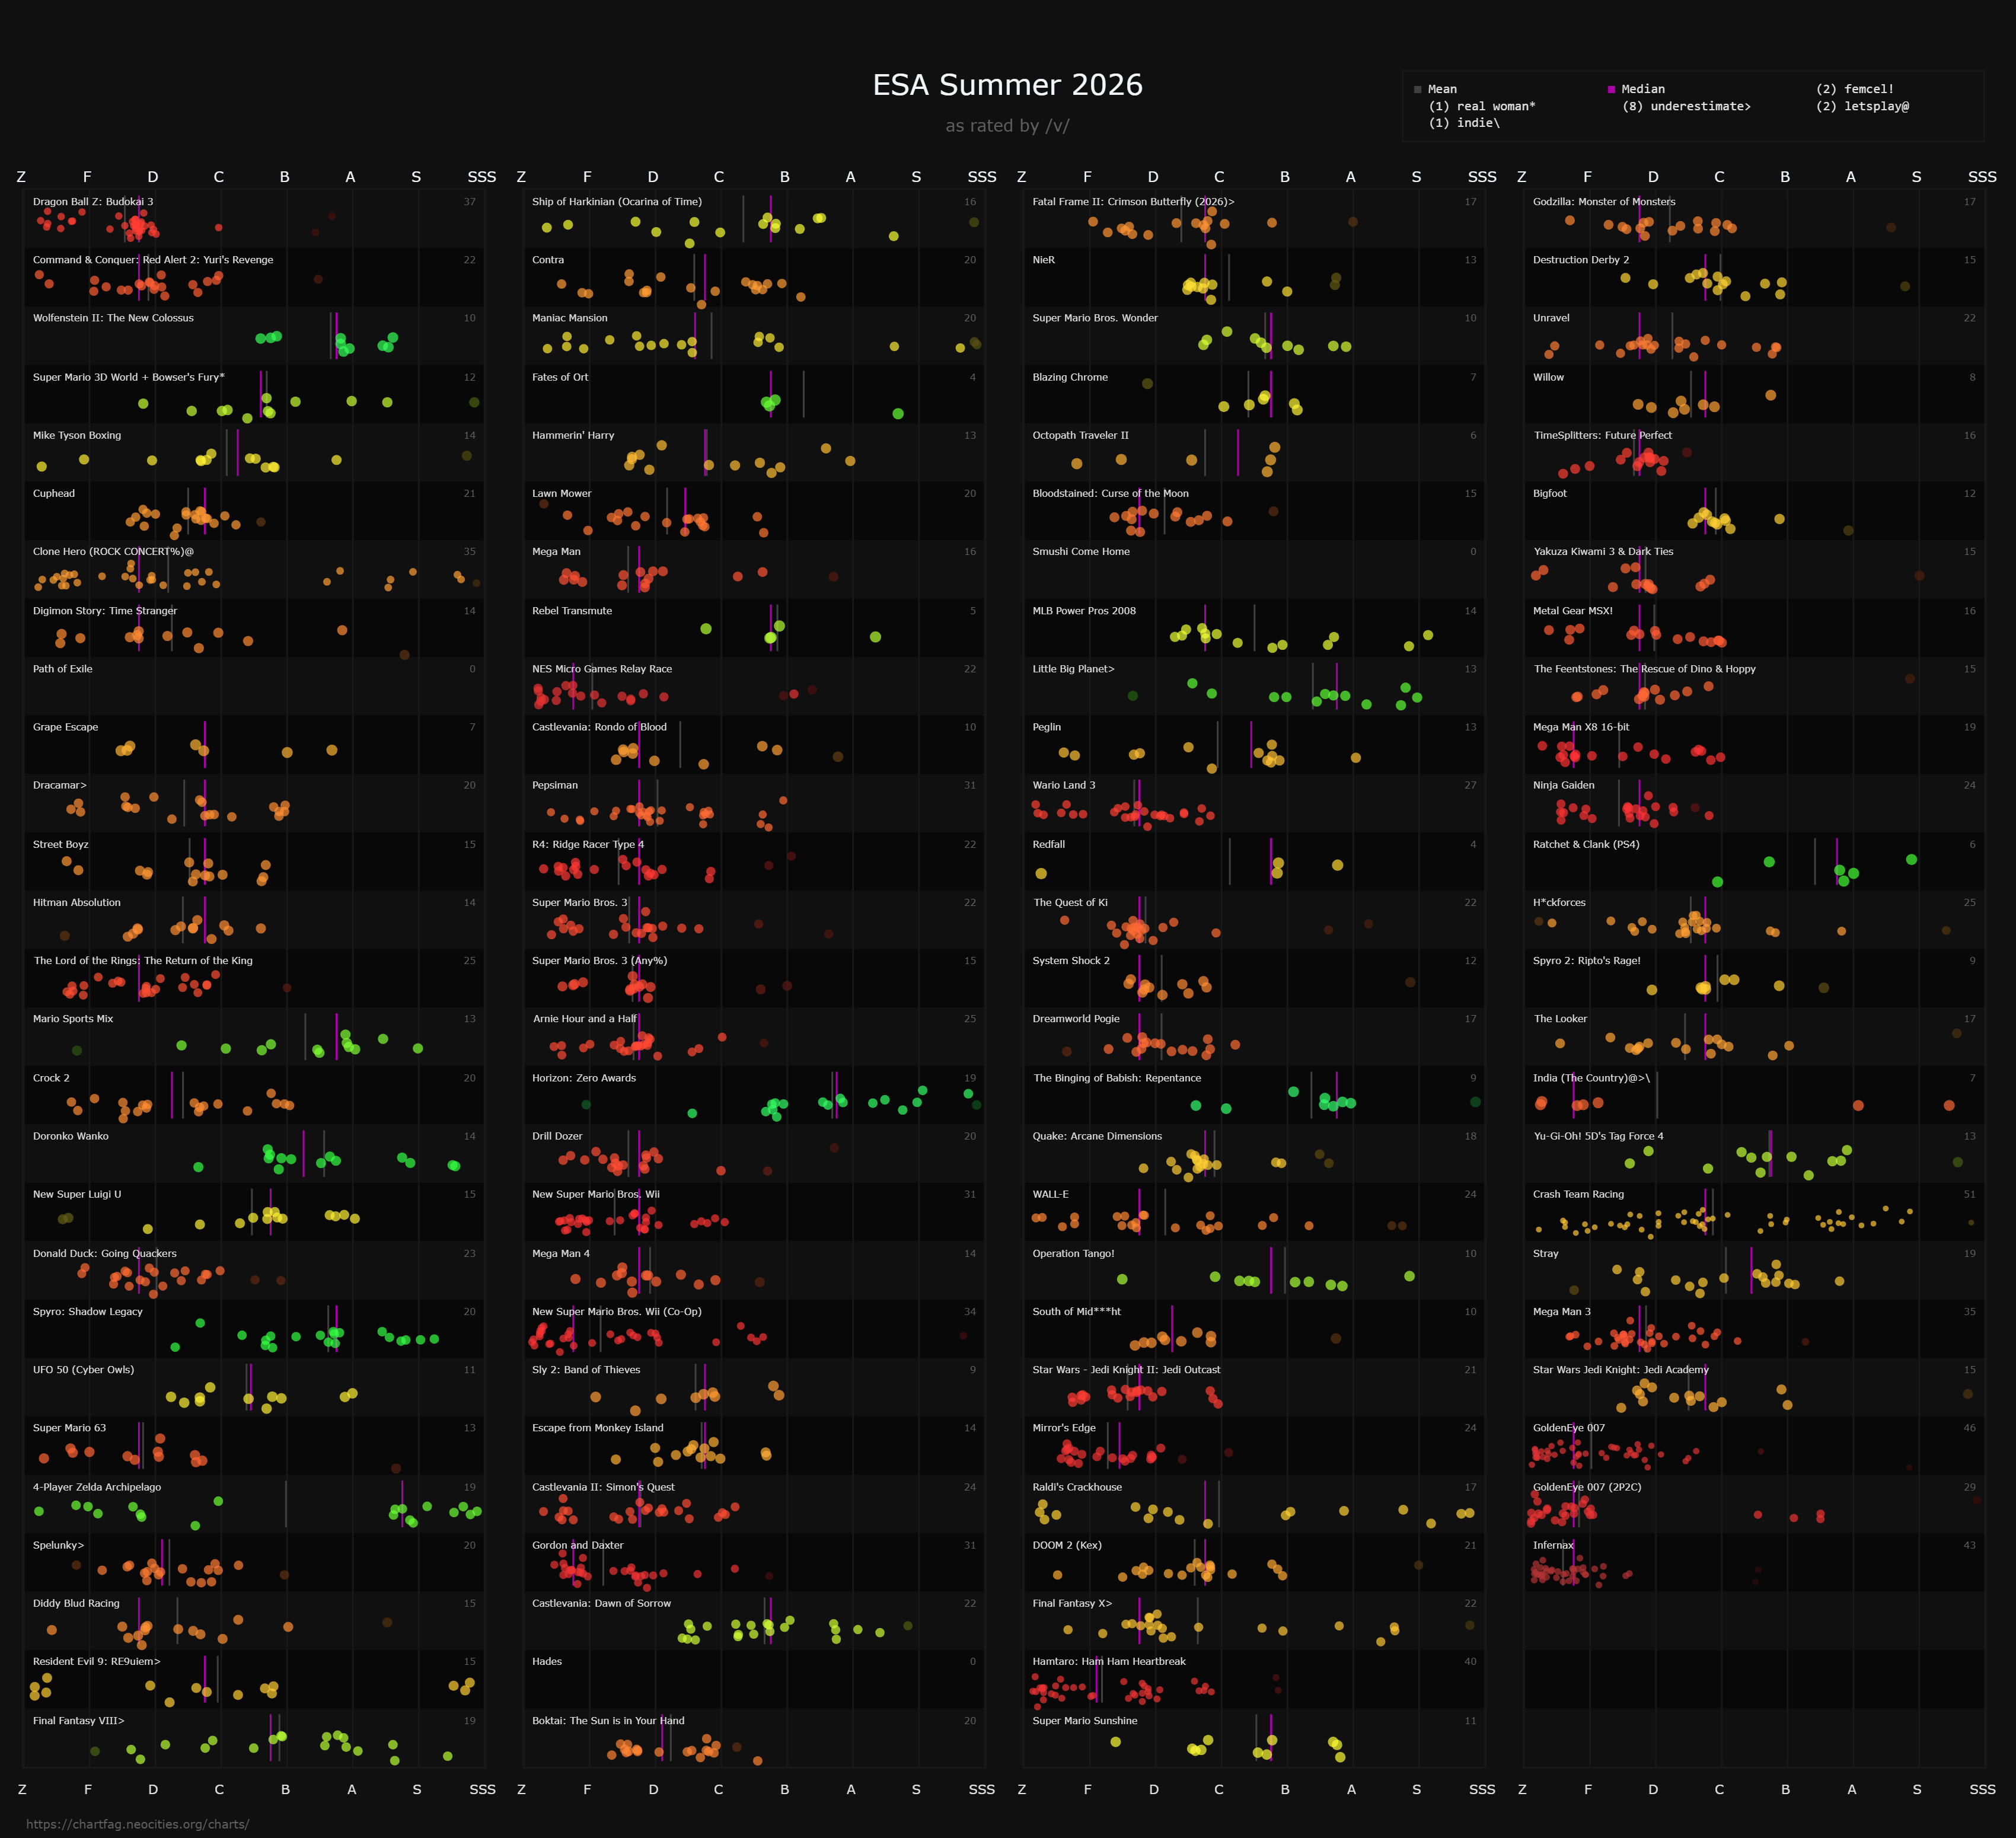
Task: Click the 'GoldenEye 007 (2P2C)' label
Action: [x=1587, y=1487]
